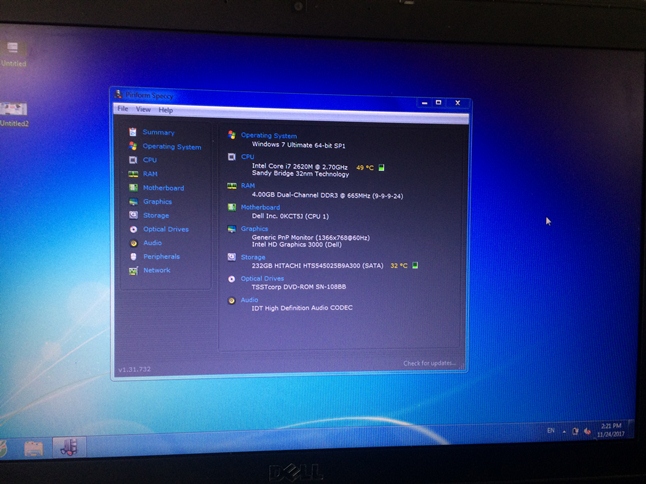Viewport: 646px width, 484px height.
Task: Click the RAM icon in summary pane
Action: click(x=232, y=186)
